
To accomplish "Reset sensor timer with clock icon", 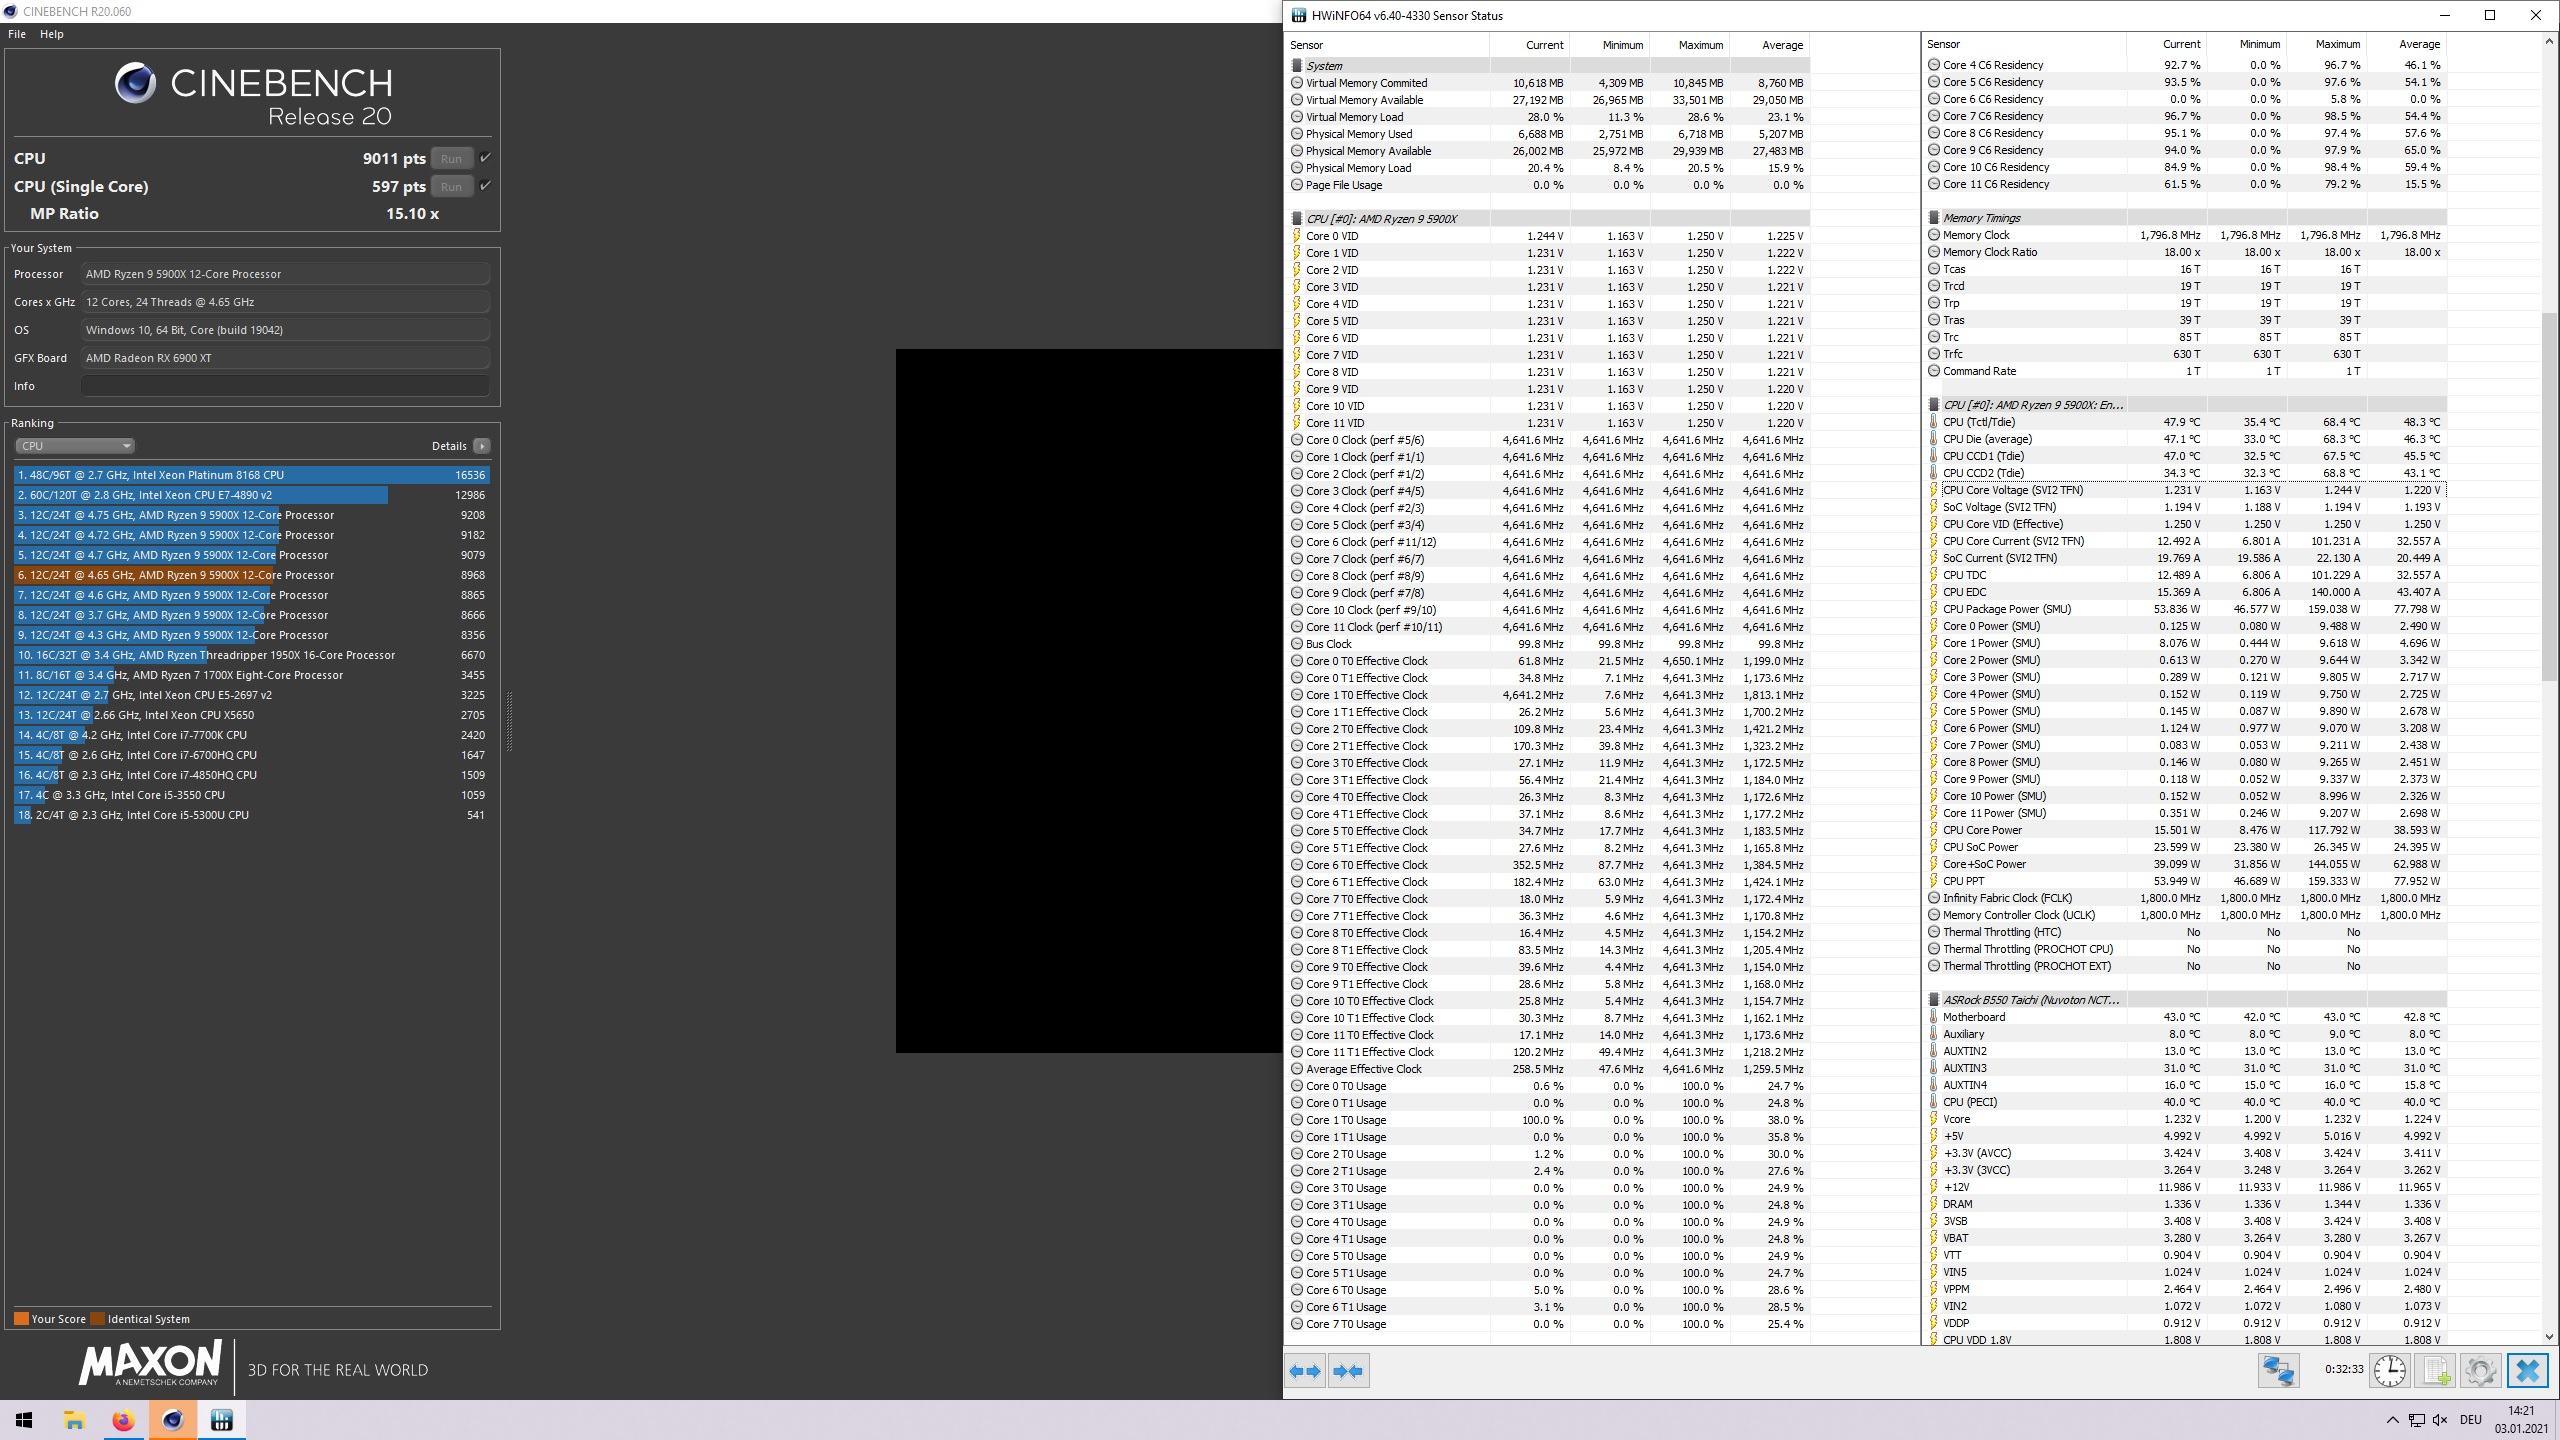I will click(x=2390, y=1371).
